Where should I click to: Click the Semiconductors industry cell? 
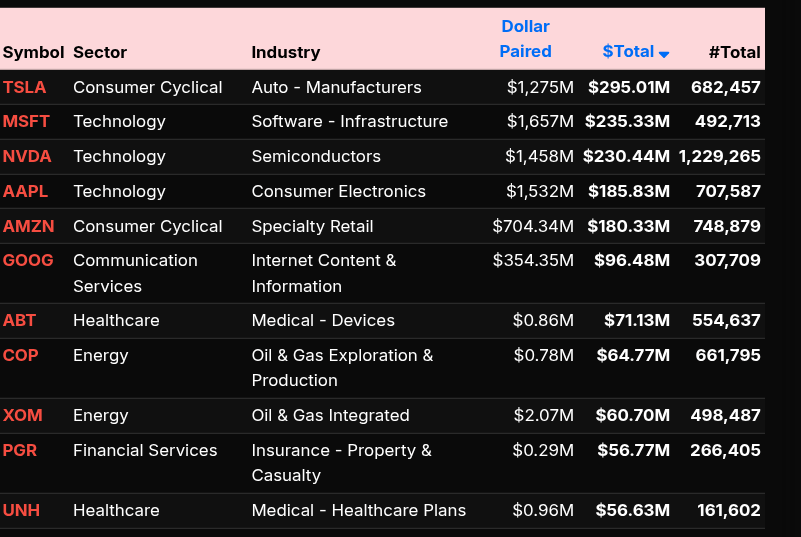click(x=316, y=156)
